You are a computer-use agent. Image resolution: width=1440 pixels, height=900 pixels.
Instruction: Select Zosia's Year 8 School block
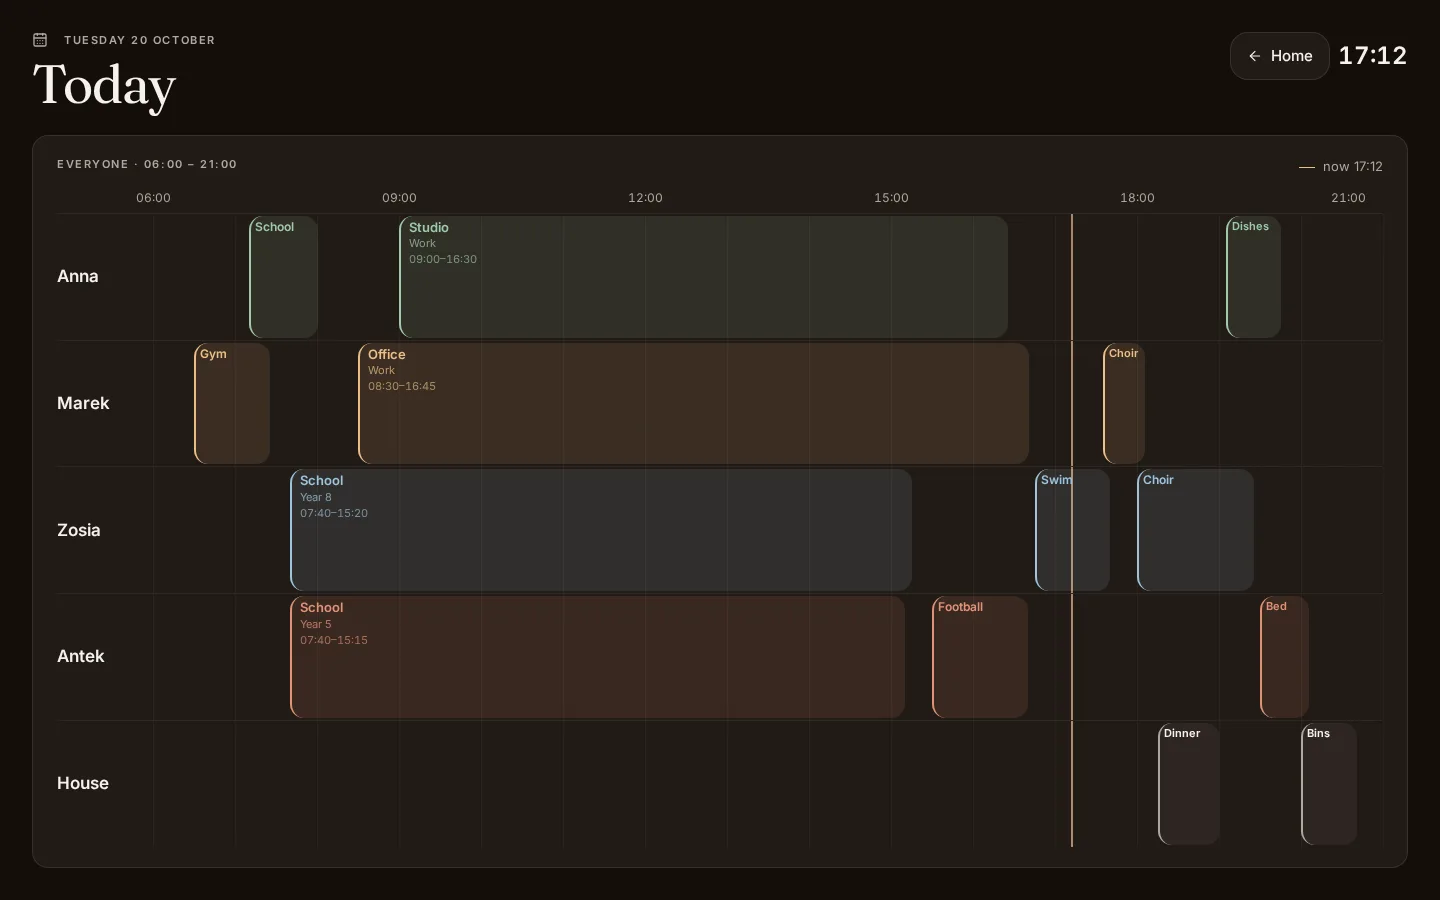pyautogui.click(x=601, y=530)
